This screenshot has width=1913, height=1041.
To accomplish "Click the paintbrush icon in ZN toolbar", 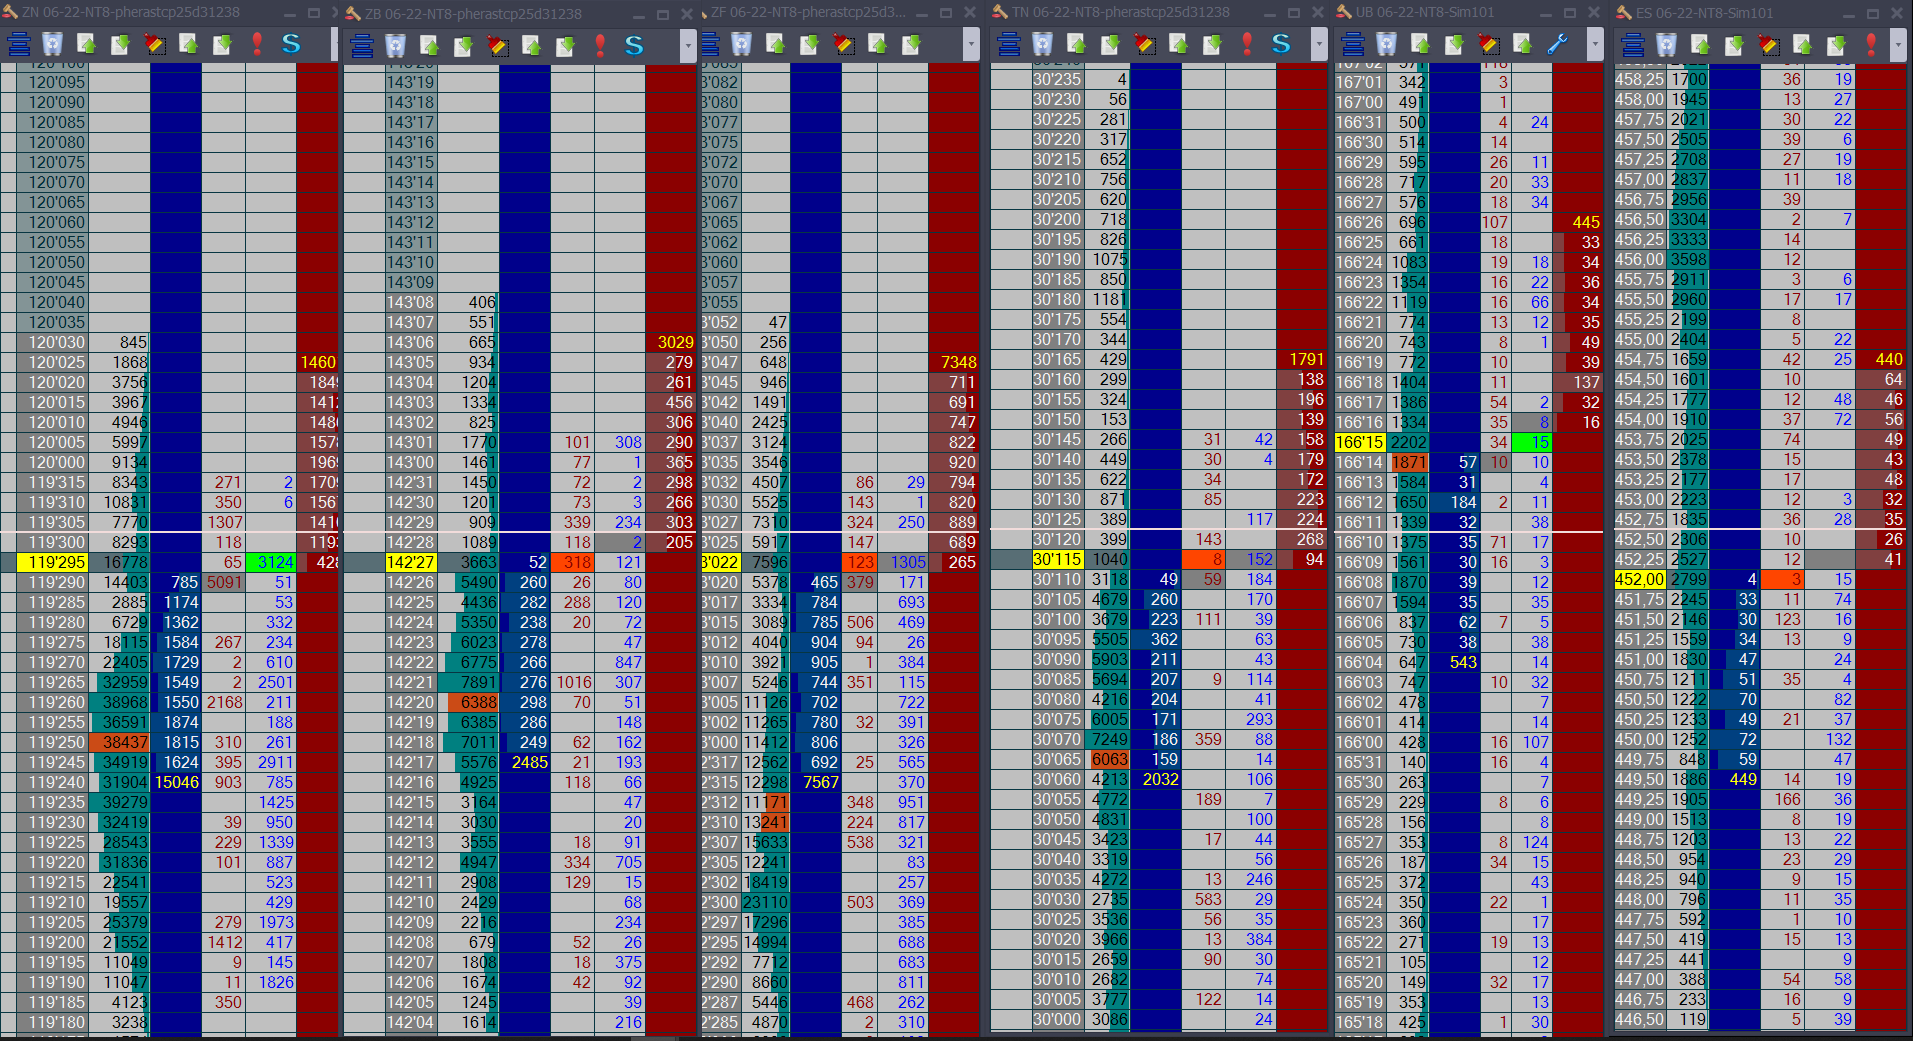I will (155, 45).
